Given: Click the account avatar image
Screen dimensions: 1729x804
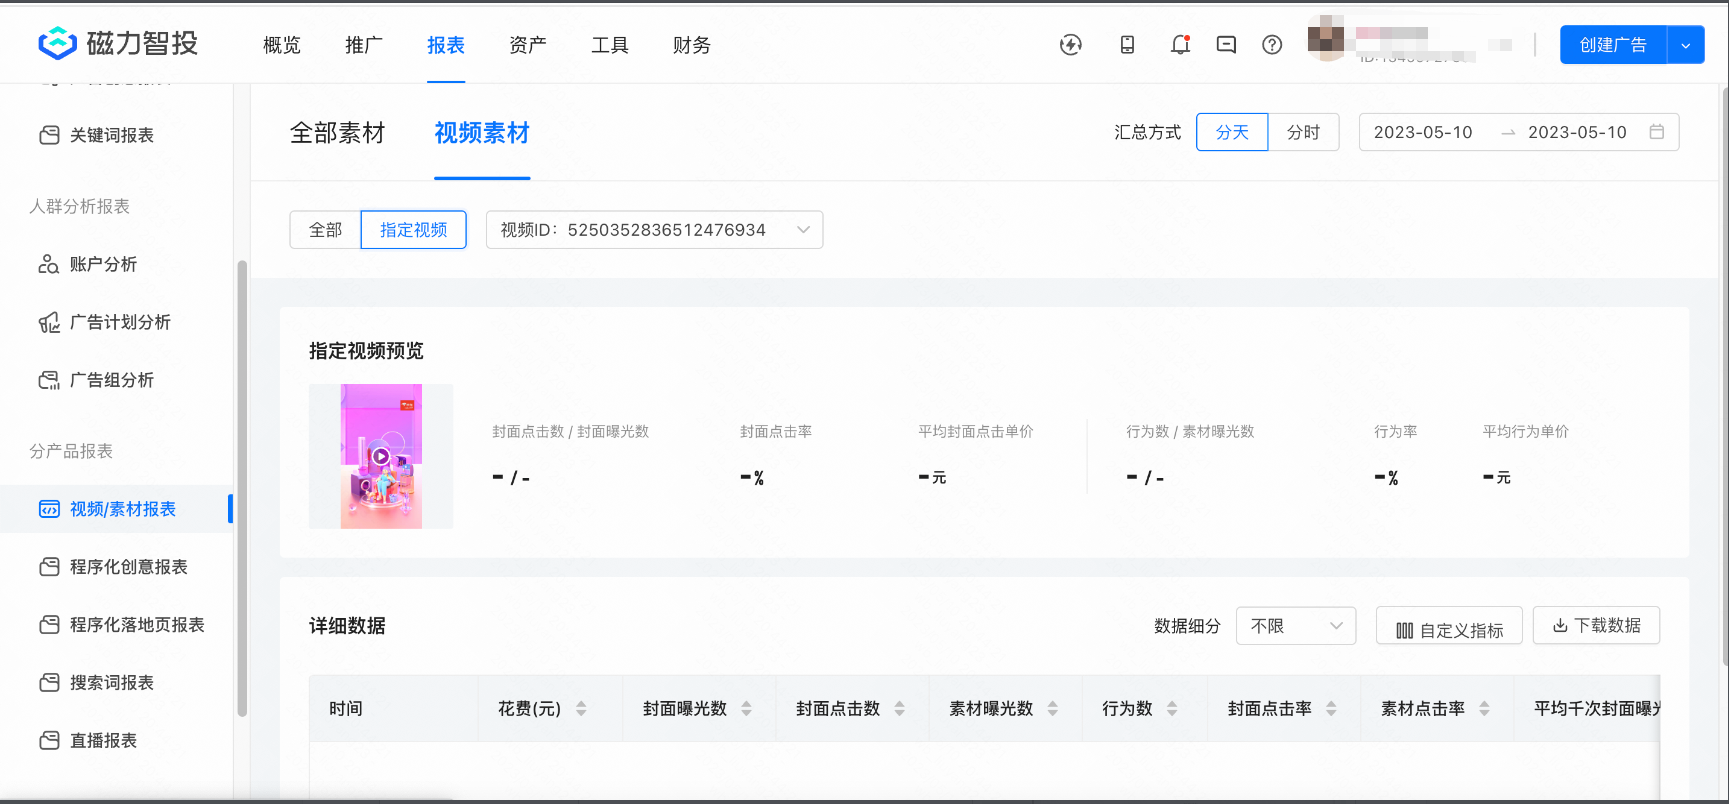Looking at the screenshot, I should [x=1326, y=38].
